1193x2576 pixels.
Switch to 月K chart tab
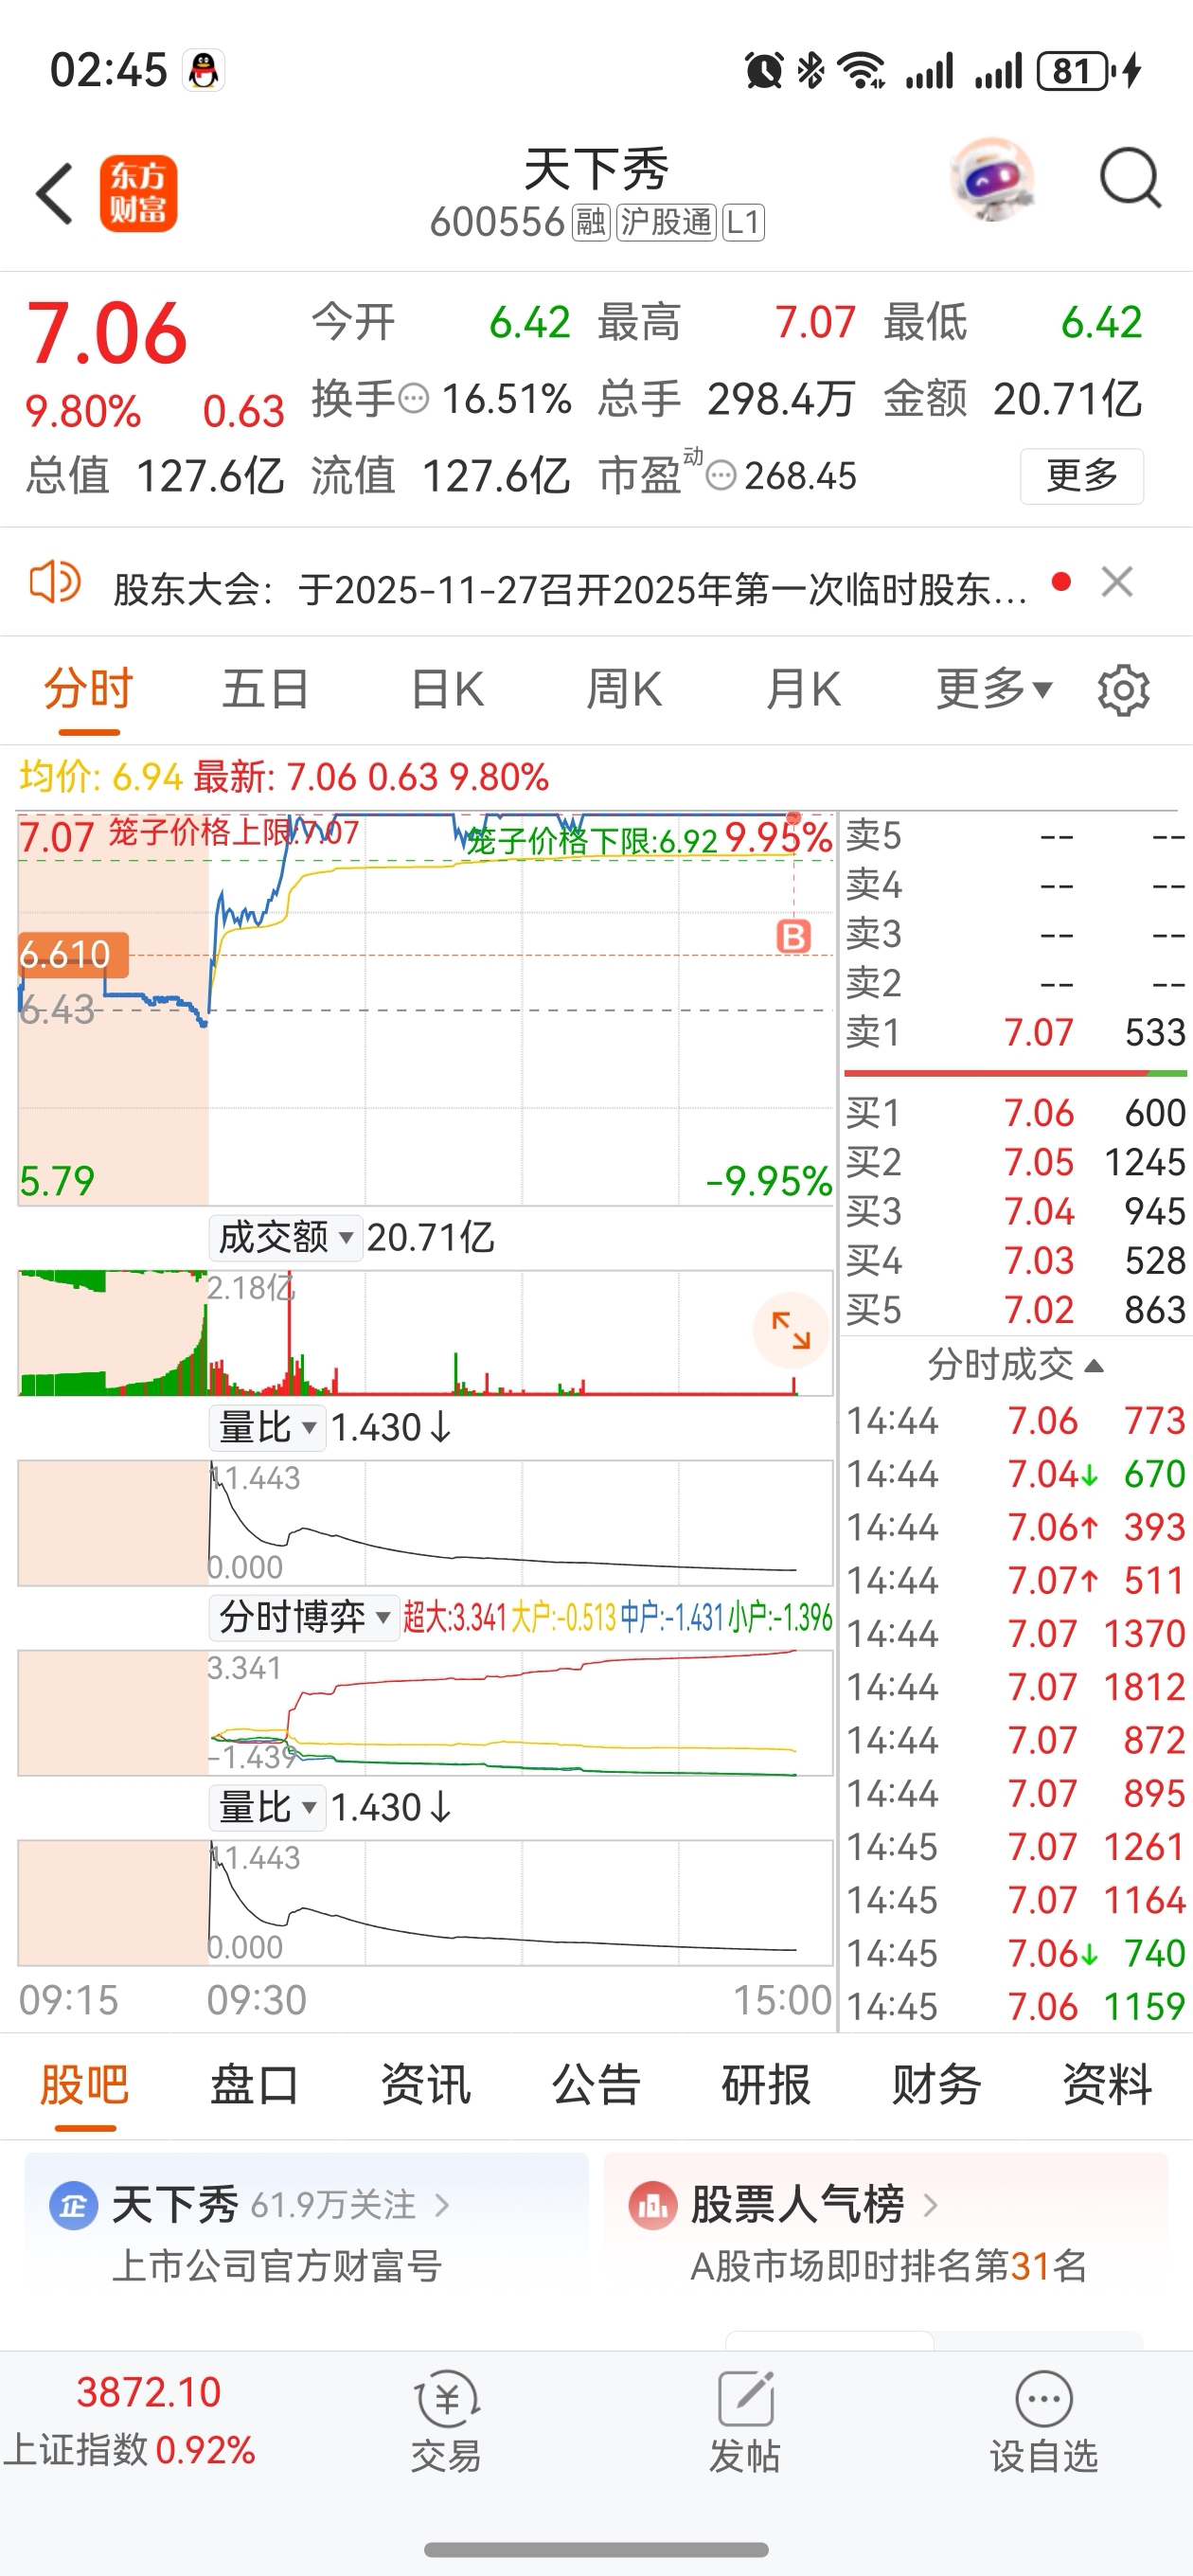tap(803, 690)
